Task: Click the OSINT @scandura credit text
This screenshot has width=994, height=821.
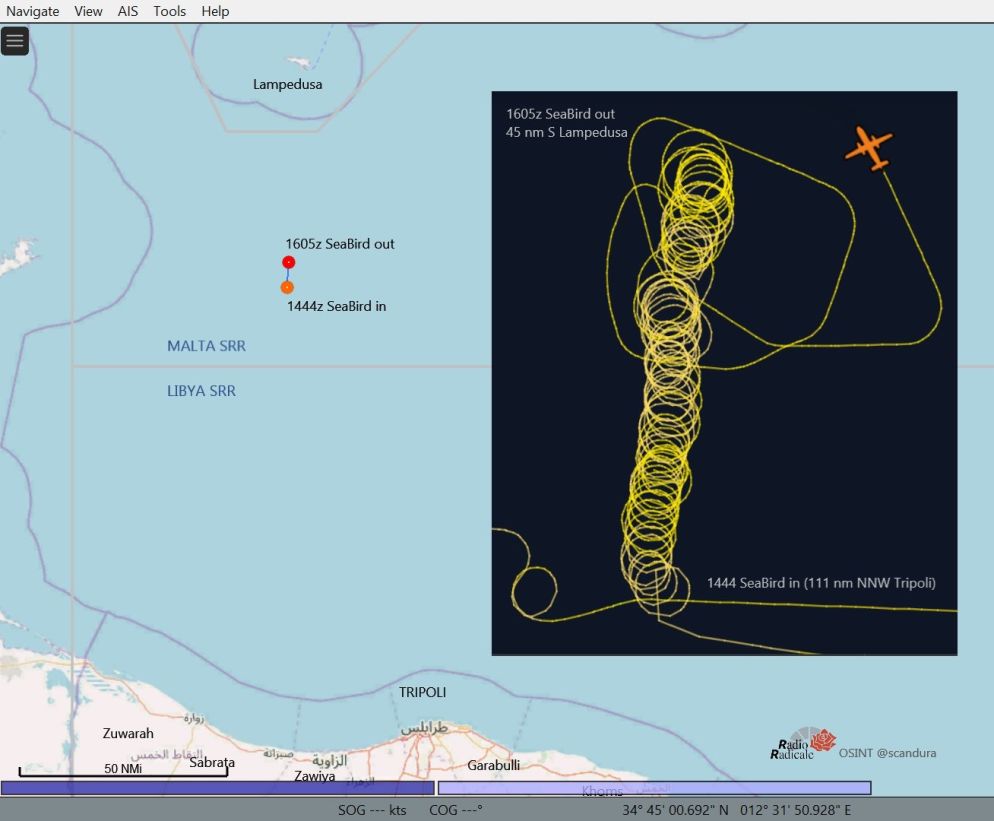Action: (x=890, y=753)
